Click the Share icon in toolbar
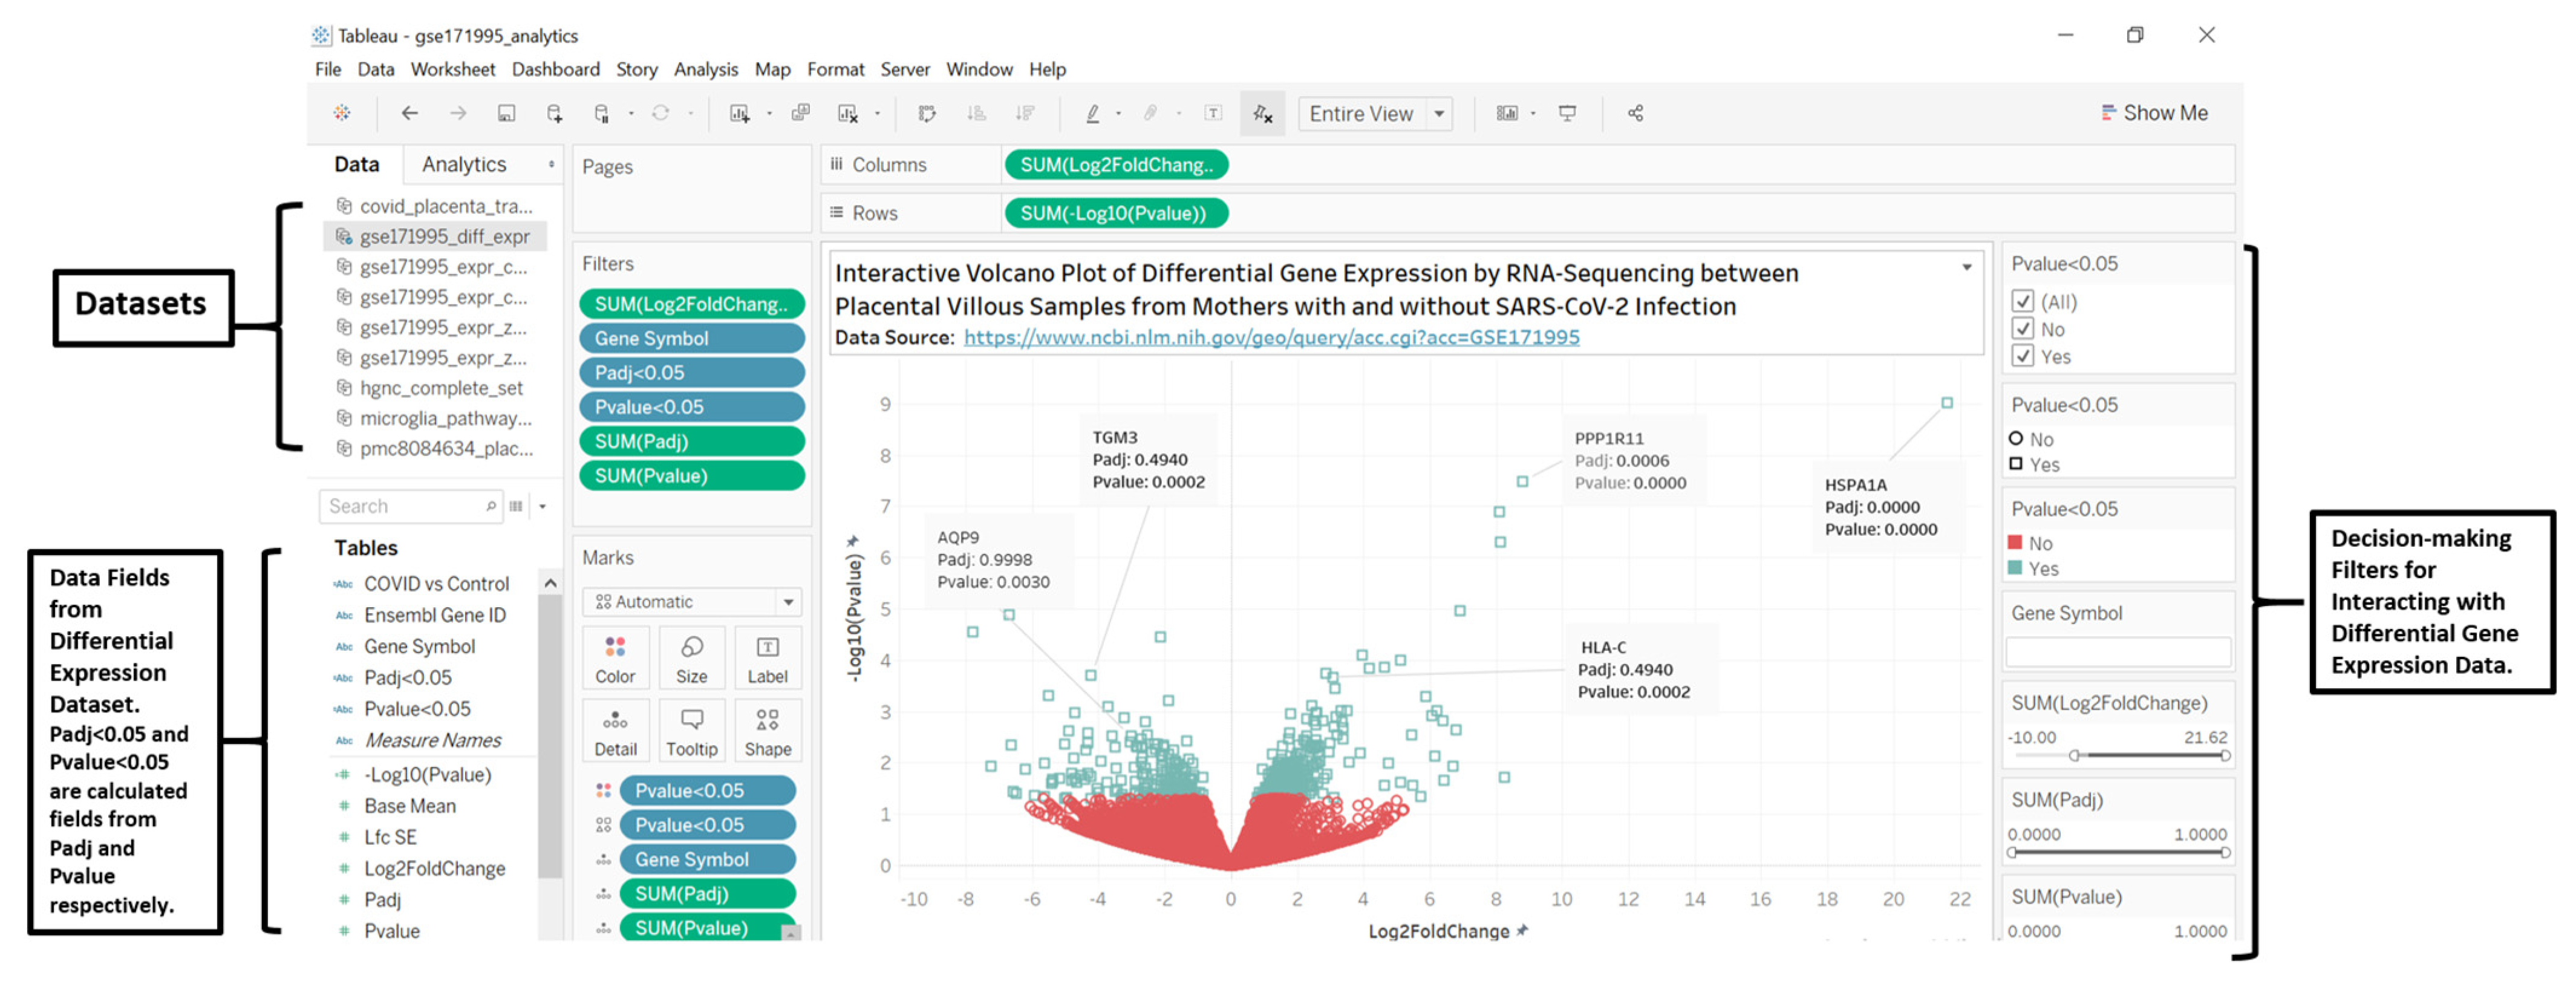Screen dimensions: 2576x987 pyautogui.click(x=1635, y=113)
